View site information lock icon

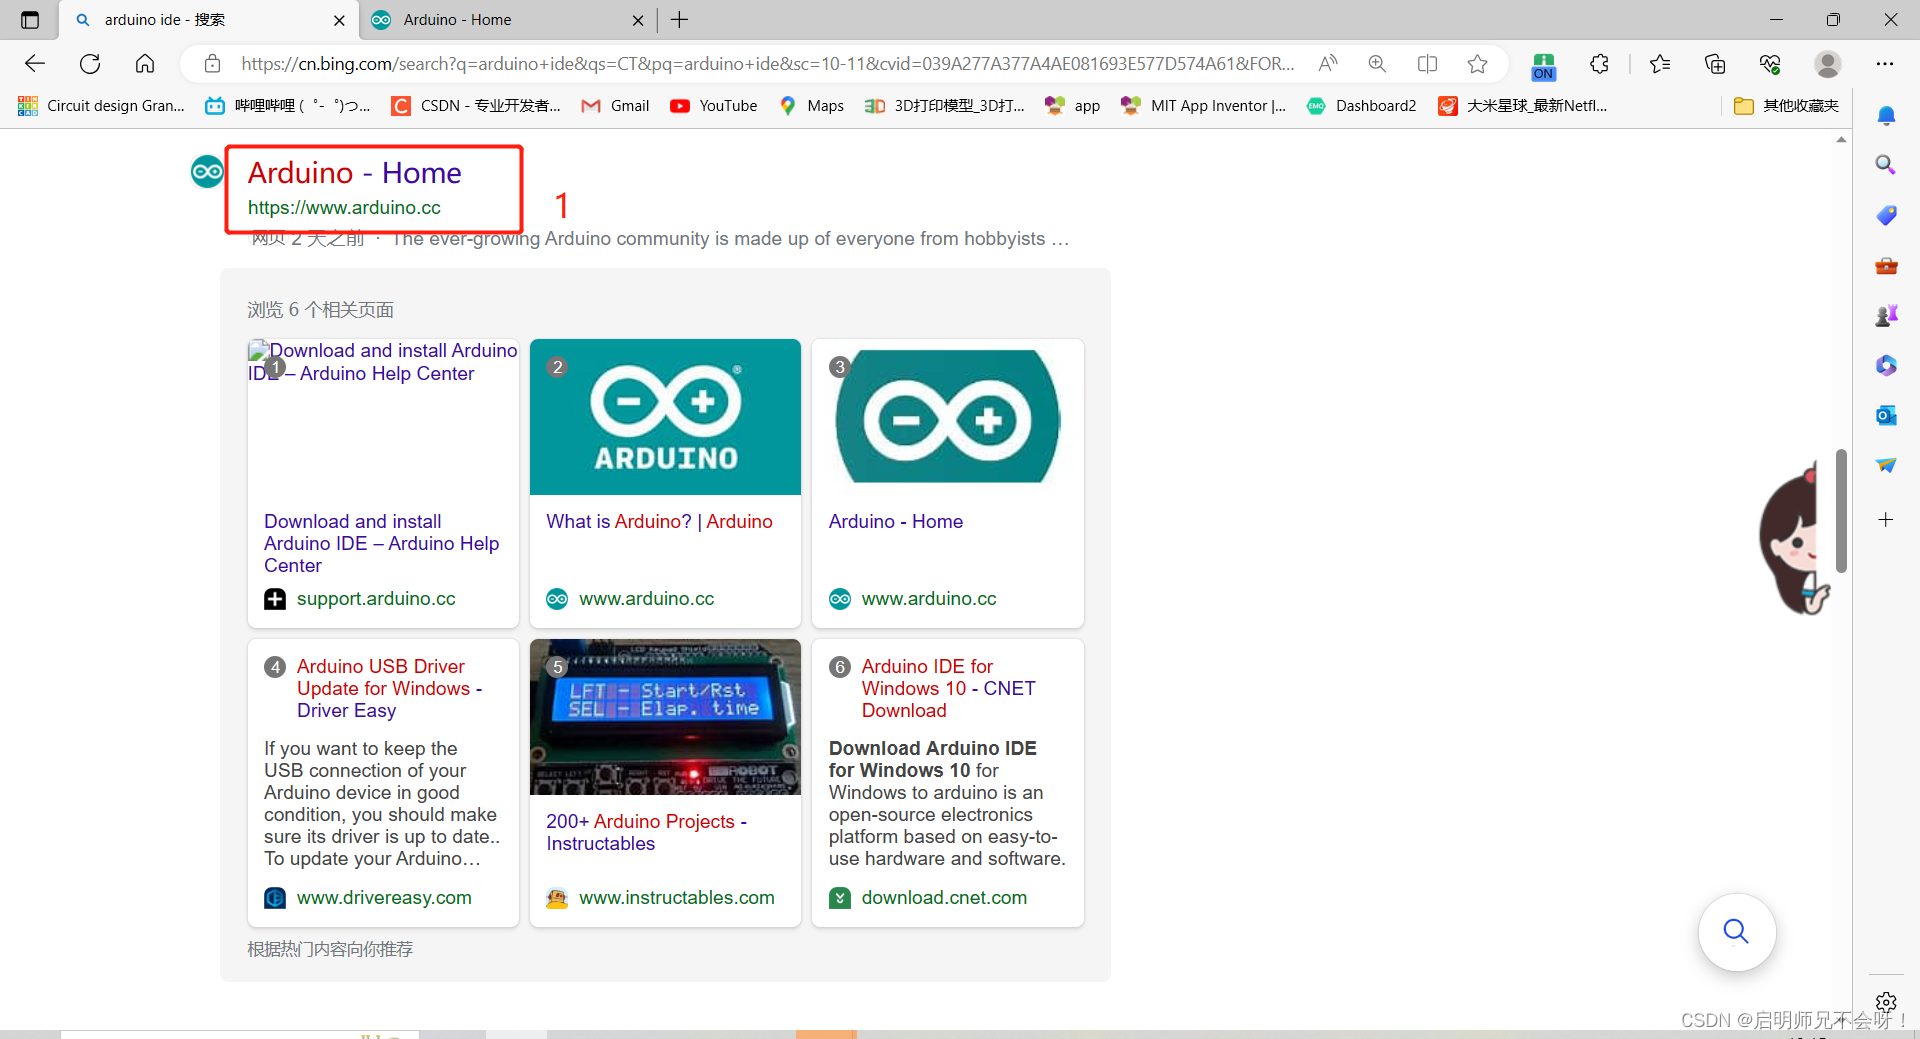(x=212, y=64)
